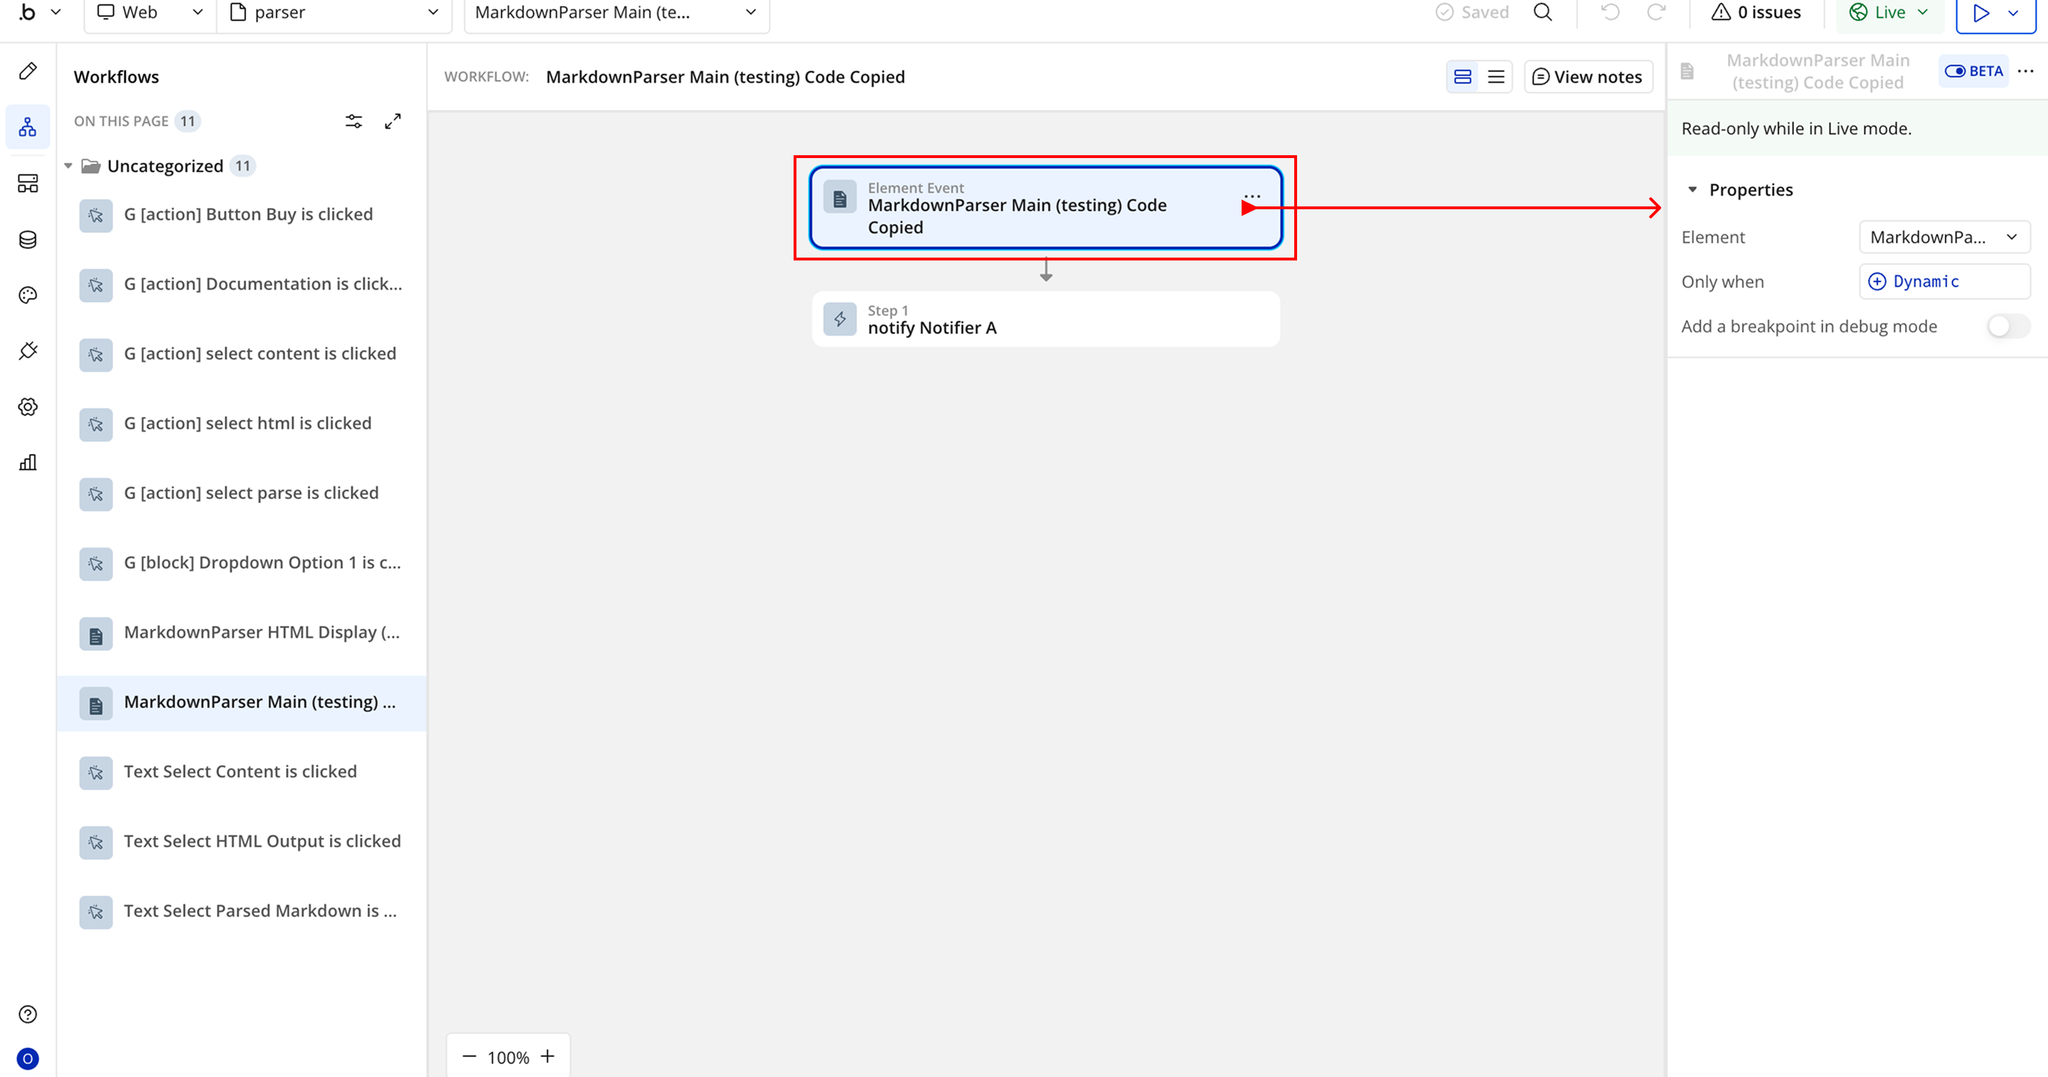Viewport: 2048px width, 1077px height.
Task: Open the Styles palette icon in sidebar
Action: coord(28,295)
